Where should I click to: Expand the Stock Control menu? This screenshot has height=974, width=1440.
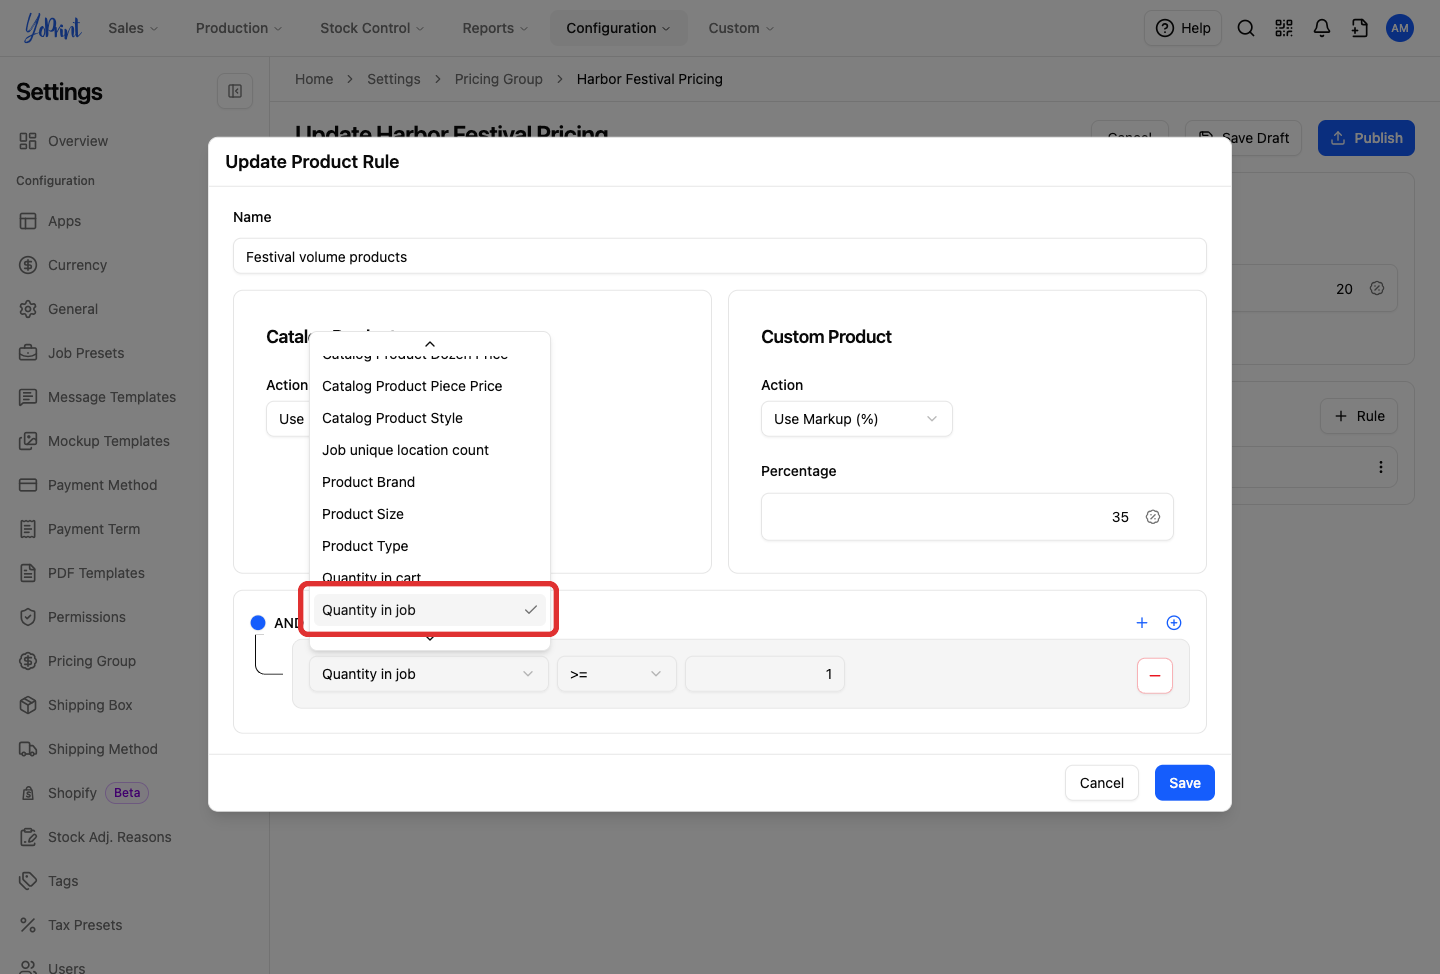point(372,28)
